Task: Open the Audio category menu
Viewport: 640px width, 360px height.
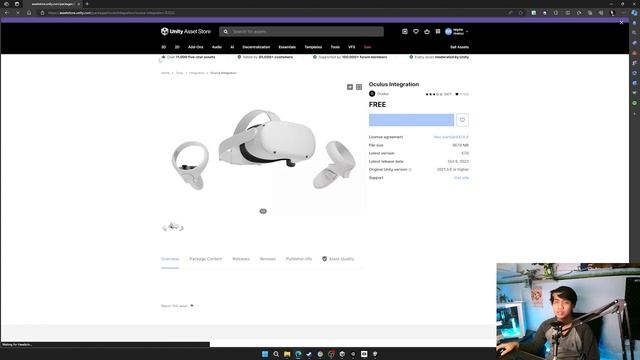Action: click(217, 47)
